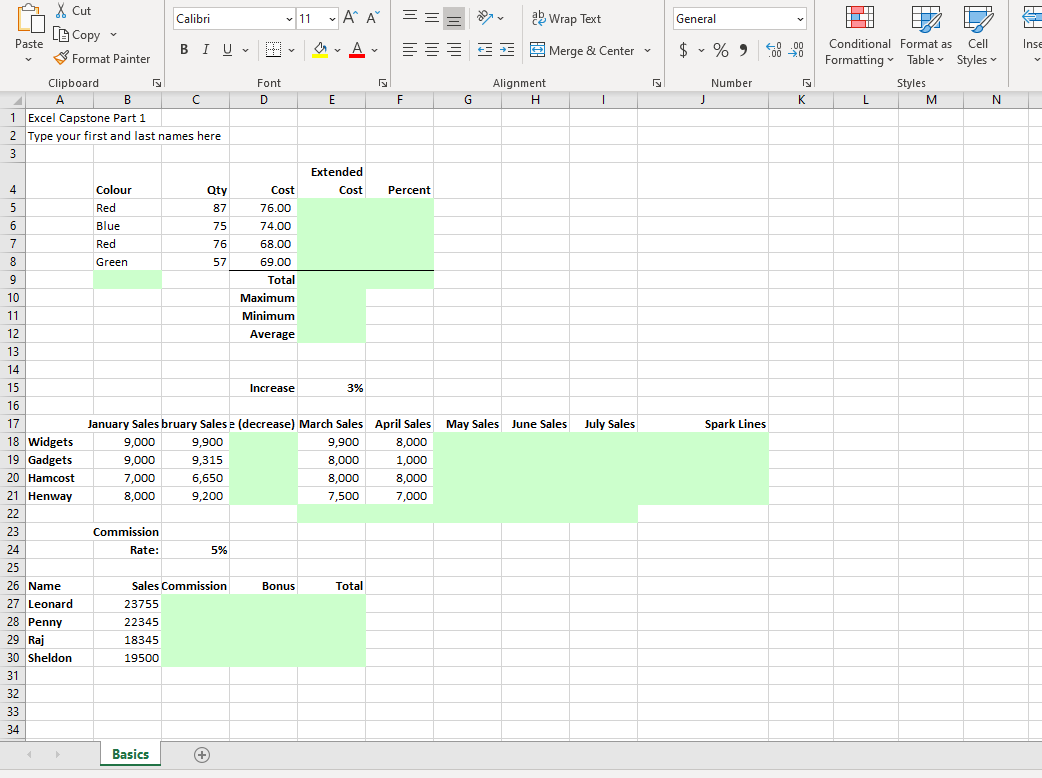1042x778 pixels.
Task: Expand Fill Color dropdown arrow
Action: [x=338, y=50]
